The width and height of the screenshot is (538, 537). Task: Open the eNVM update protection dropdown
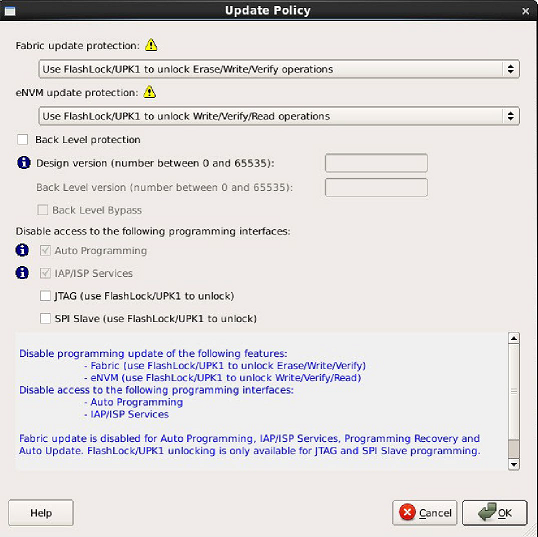coord(279,116)
